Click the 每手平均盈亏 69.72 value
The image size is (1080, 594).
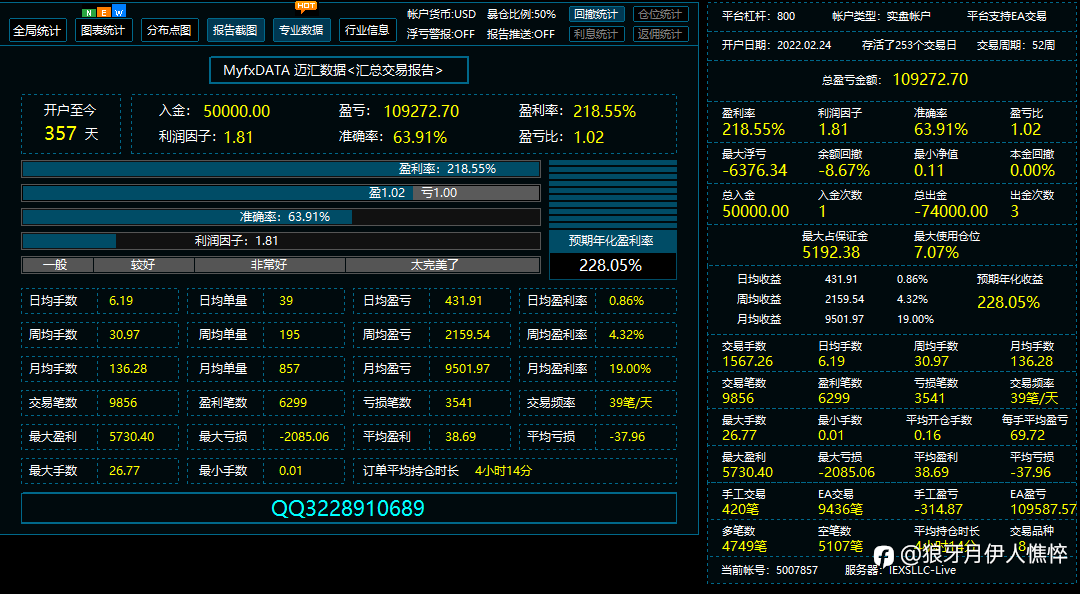1028,436
